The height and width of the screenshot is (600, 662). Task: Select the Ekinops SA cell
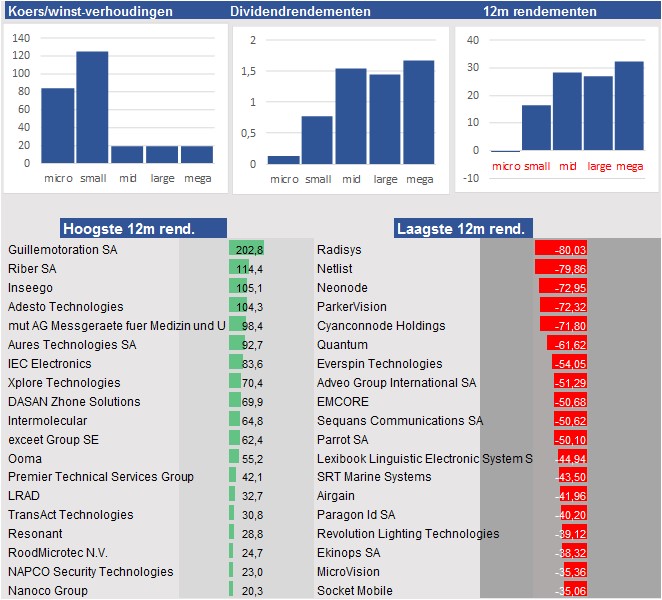tap(348, 553)
